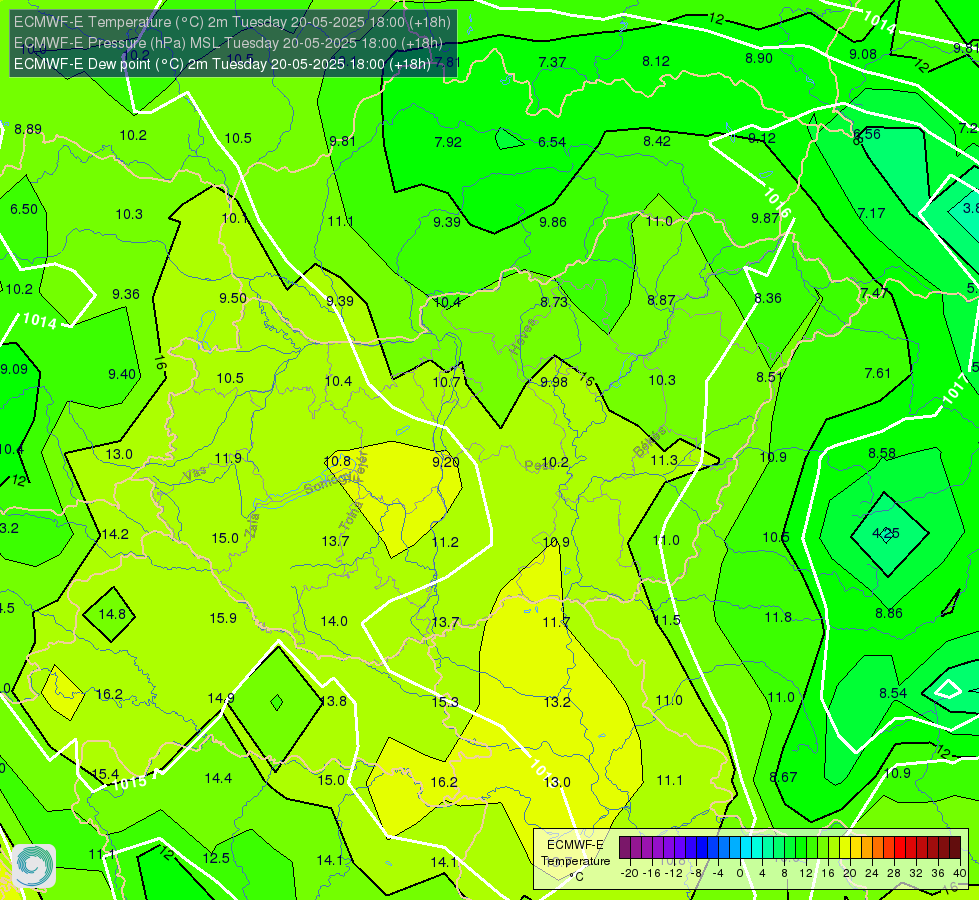Click the 1016 isobar label
The image size is (979, 900).
pyautogui.click(x=776, y=203)
